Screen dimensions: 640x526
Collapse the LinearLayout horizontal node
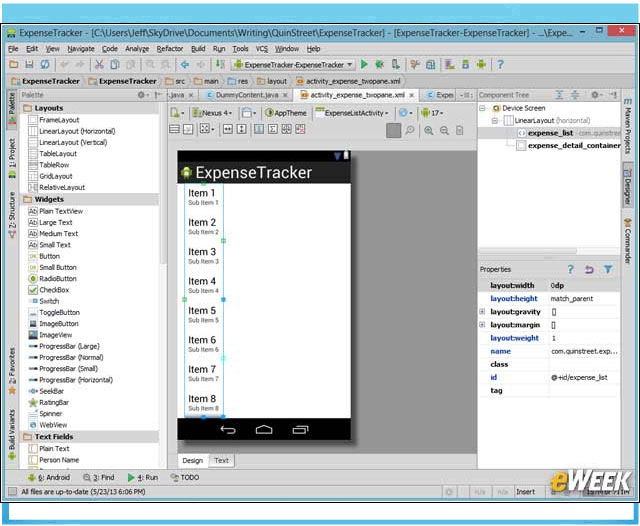[x=495, y=120]
